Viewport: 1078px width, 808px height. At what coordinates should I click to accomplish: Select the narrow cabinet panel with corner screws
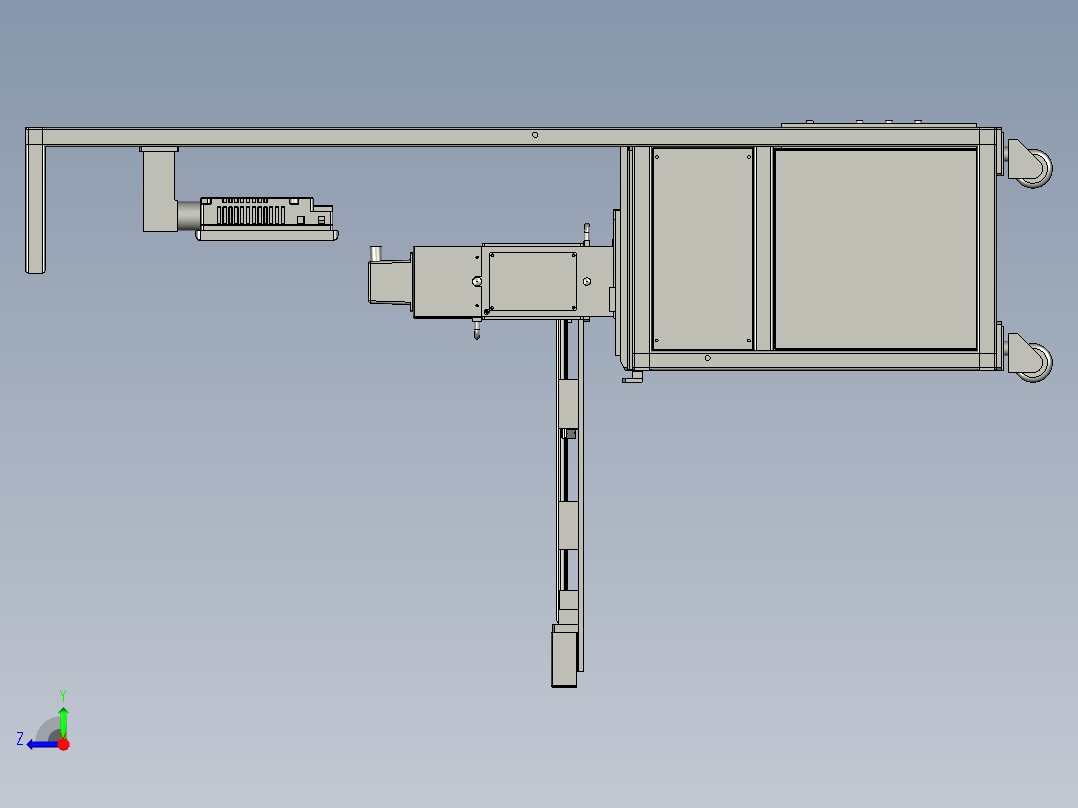(703, 248)
